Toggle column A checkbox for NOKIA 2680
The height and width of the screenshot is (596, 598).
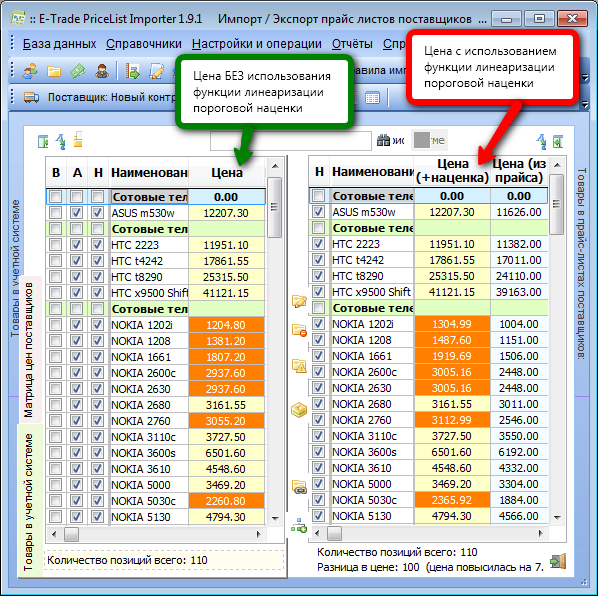tap(77, 404)
